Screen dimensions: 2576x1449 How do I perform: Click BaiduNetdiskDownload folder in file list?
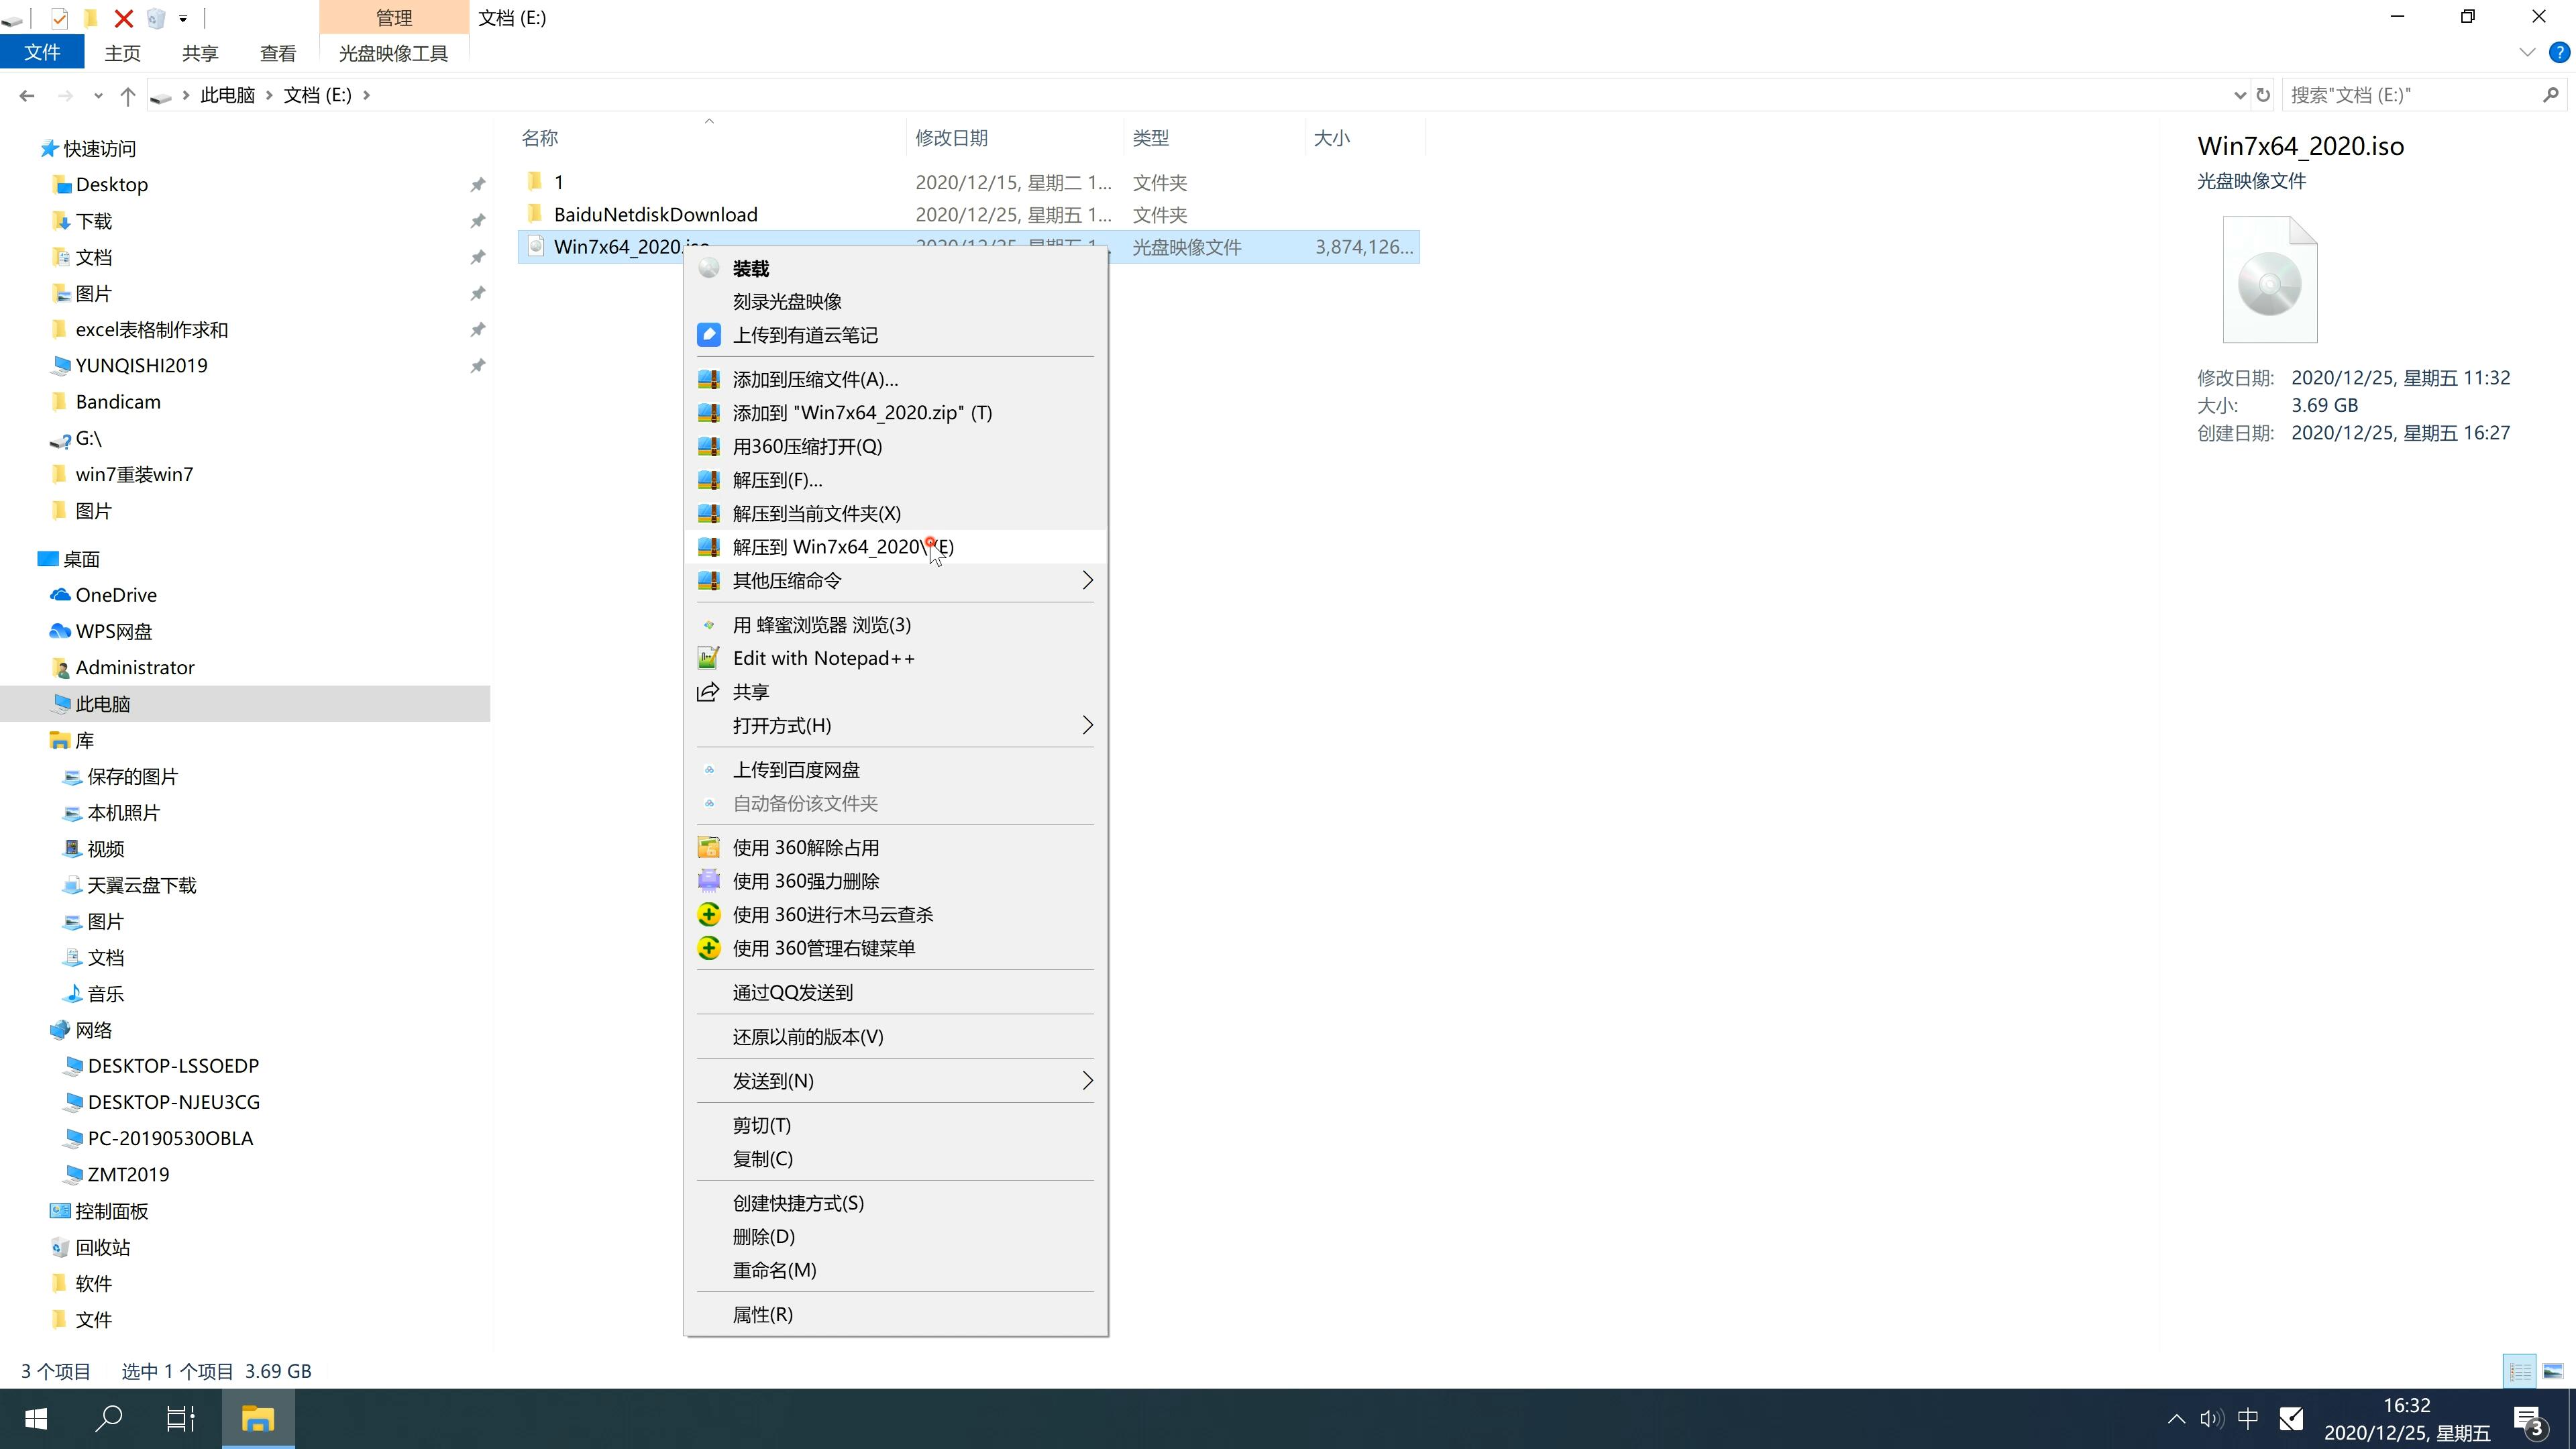(x=655, y=214)
